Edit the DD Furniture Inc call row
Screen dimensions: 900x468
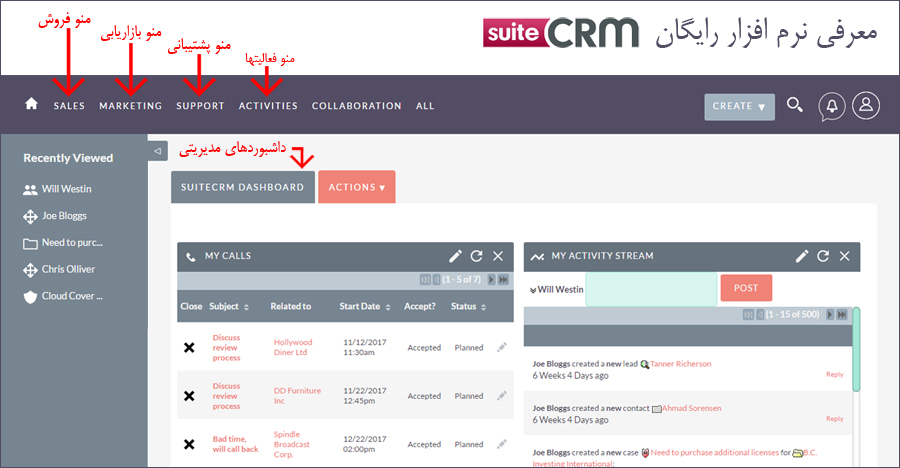tap(502, 396)
